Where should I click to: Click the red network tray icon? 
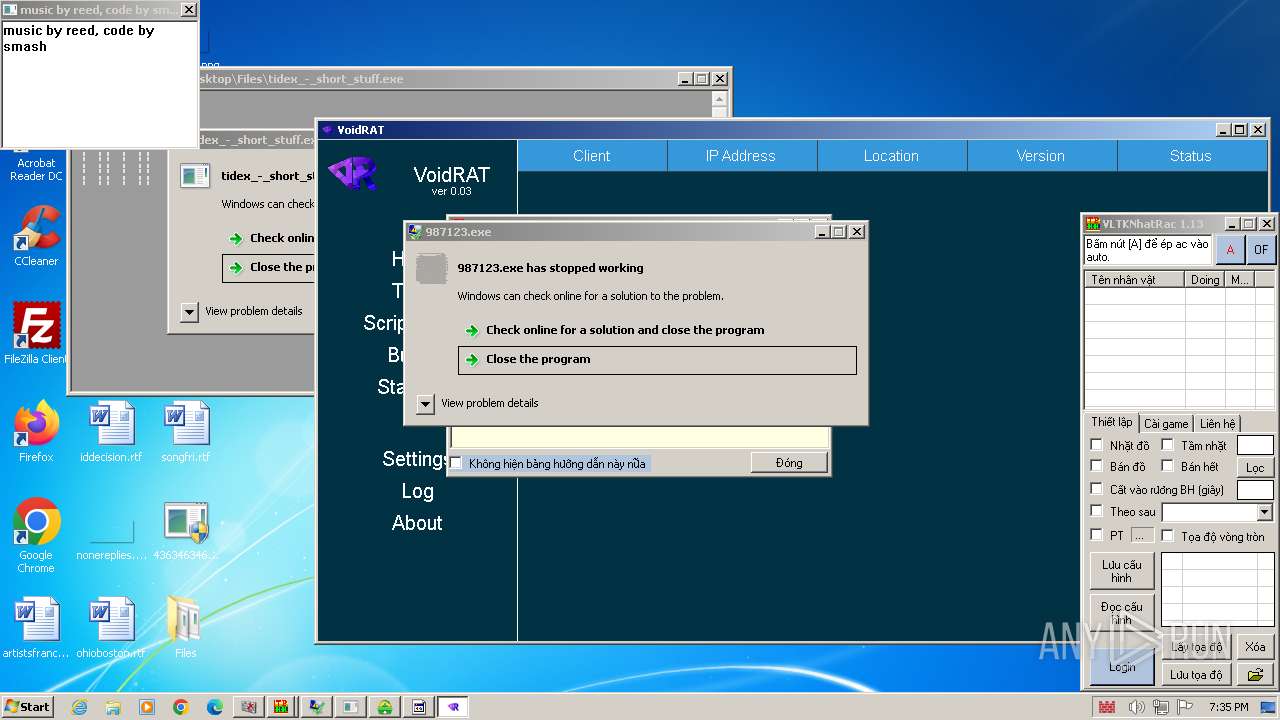(1107, 707)
